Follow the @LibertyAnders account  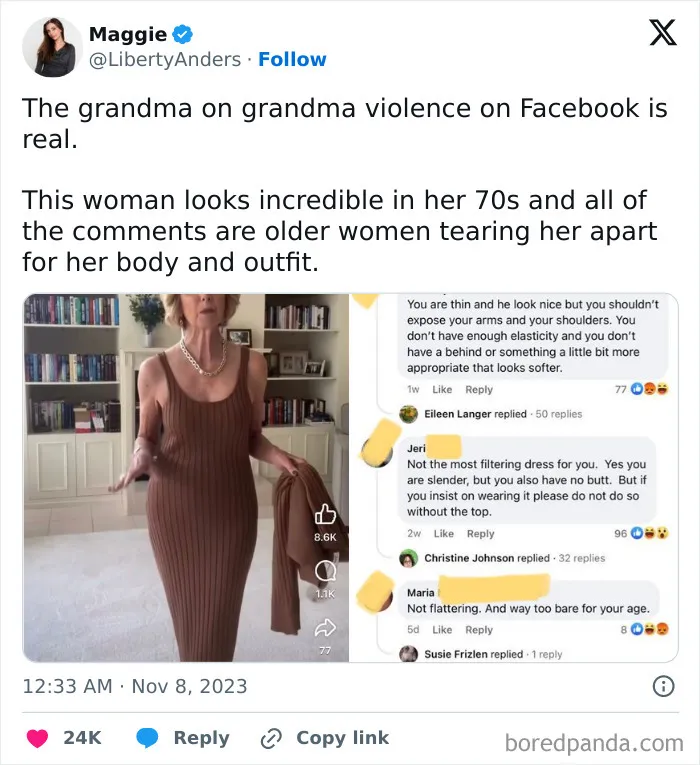click(x=292, y=60)
